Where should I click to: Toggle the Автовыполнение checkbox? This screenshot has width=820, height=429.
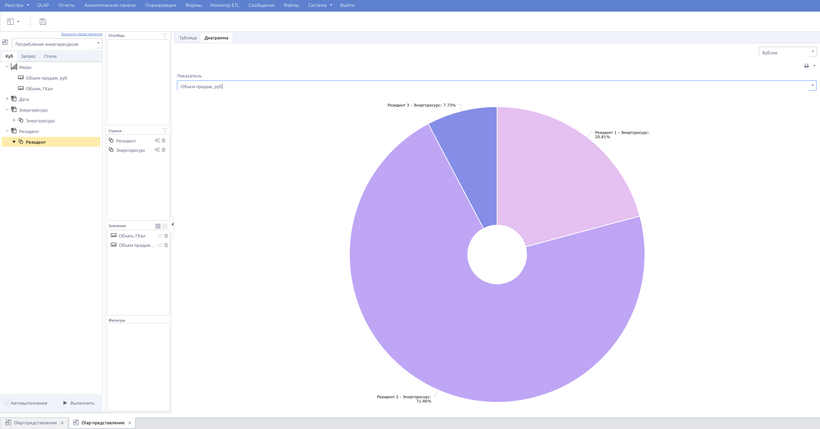(x=6, y=403)
